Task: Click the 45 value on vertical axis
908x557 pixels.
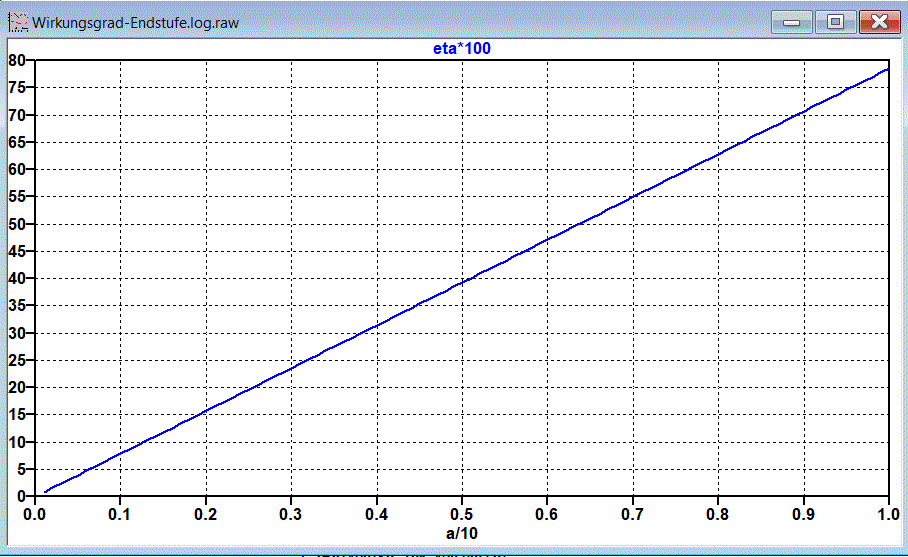Action: 16,251
